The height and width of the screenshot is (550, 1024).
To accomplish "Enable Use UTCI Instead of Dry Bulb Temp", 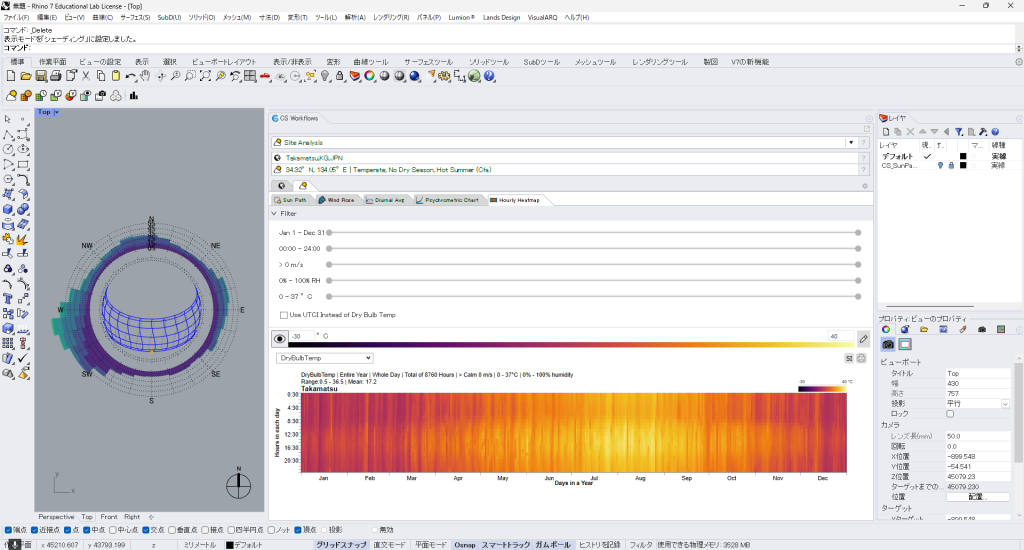I will coord(284,315).
